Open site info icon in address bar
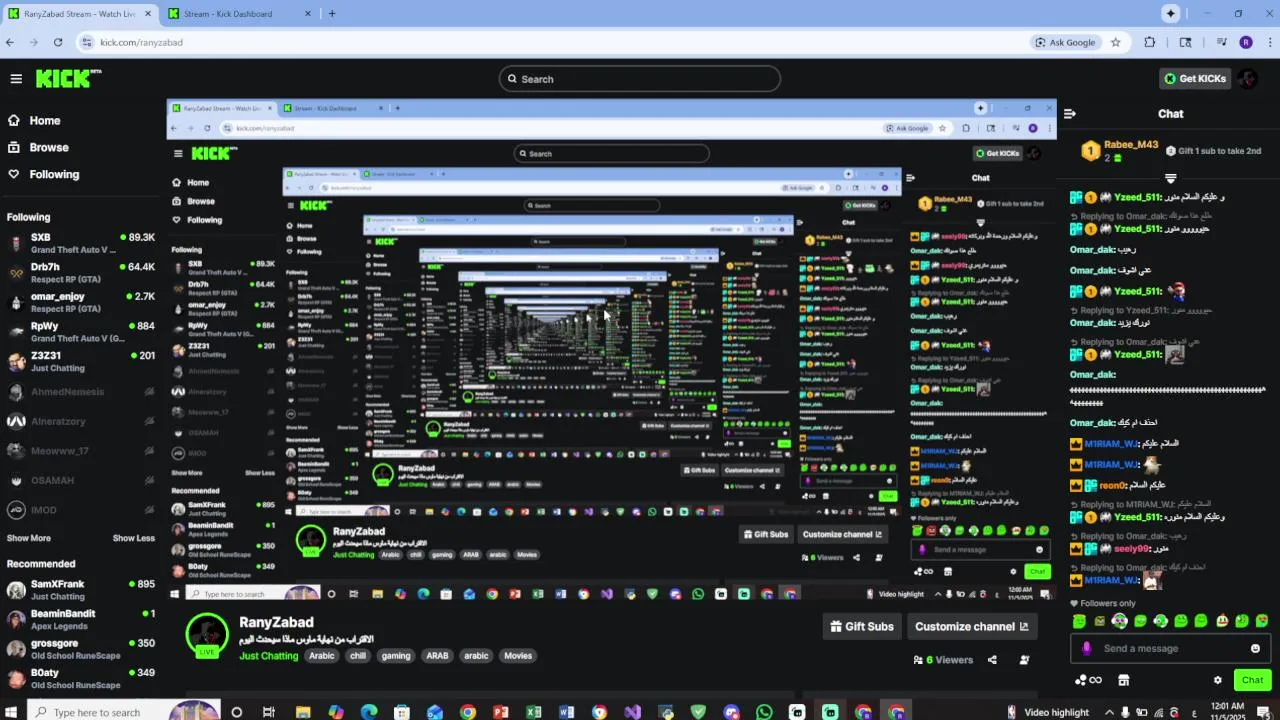The width and height of the screenshot is (1280, 720). pyautogui.click(x=87, y=42)
